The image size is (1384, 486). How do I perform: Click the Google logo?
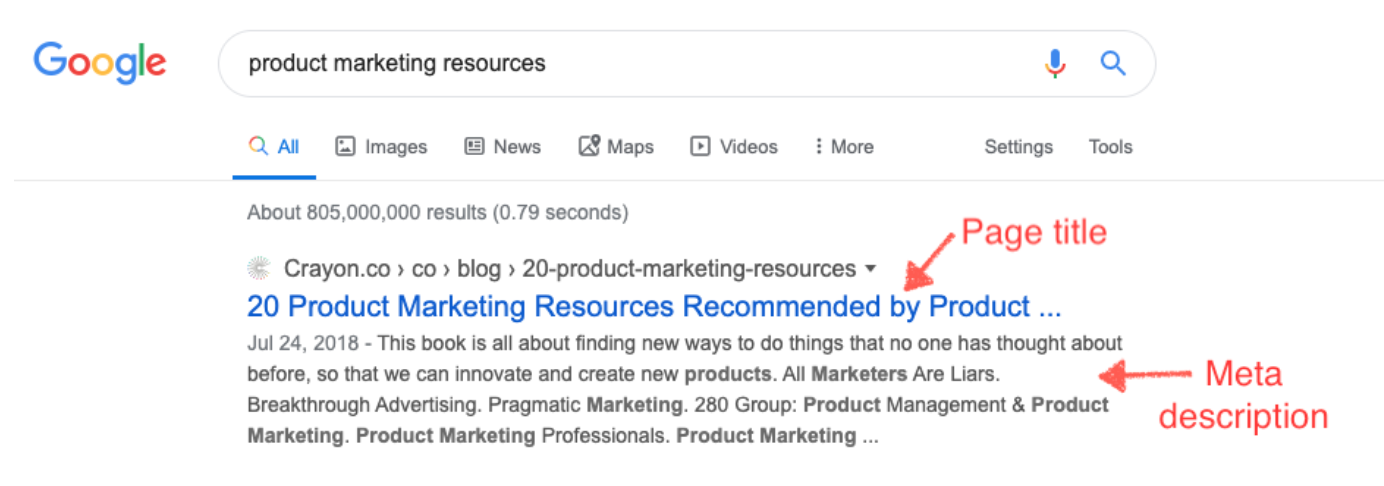(100, 63)
